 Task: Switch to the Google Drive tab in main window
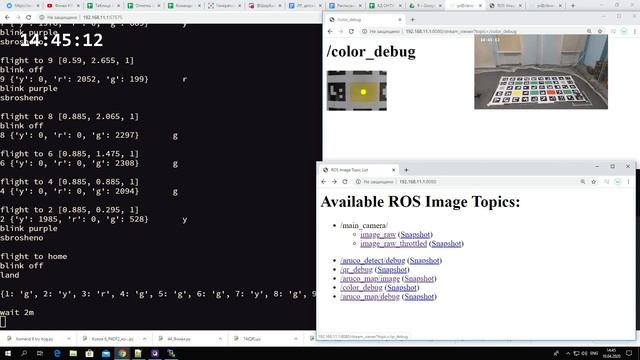424,6
